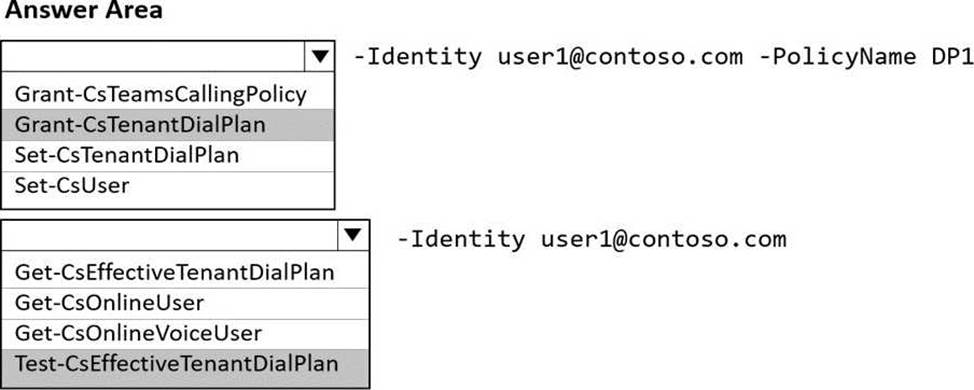Pick the Get-CsOnlineVoiceUser option

coord(185,333)
